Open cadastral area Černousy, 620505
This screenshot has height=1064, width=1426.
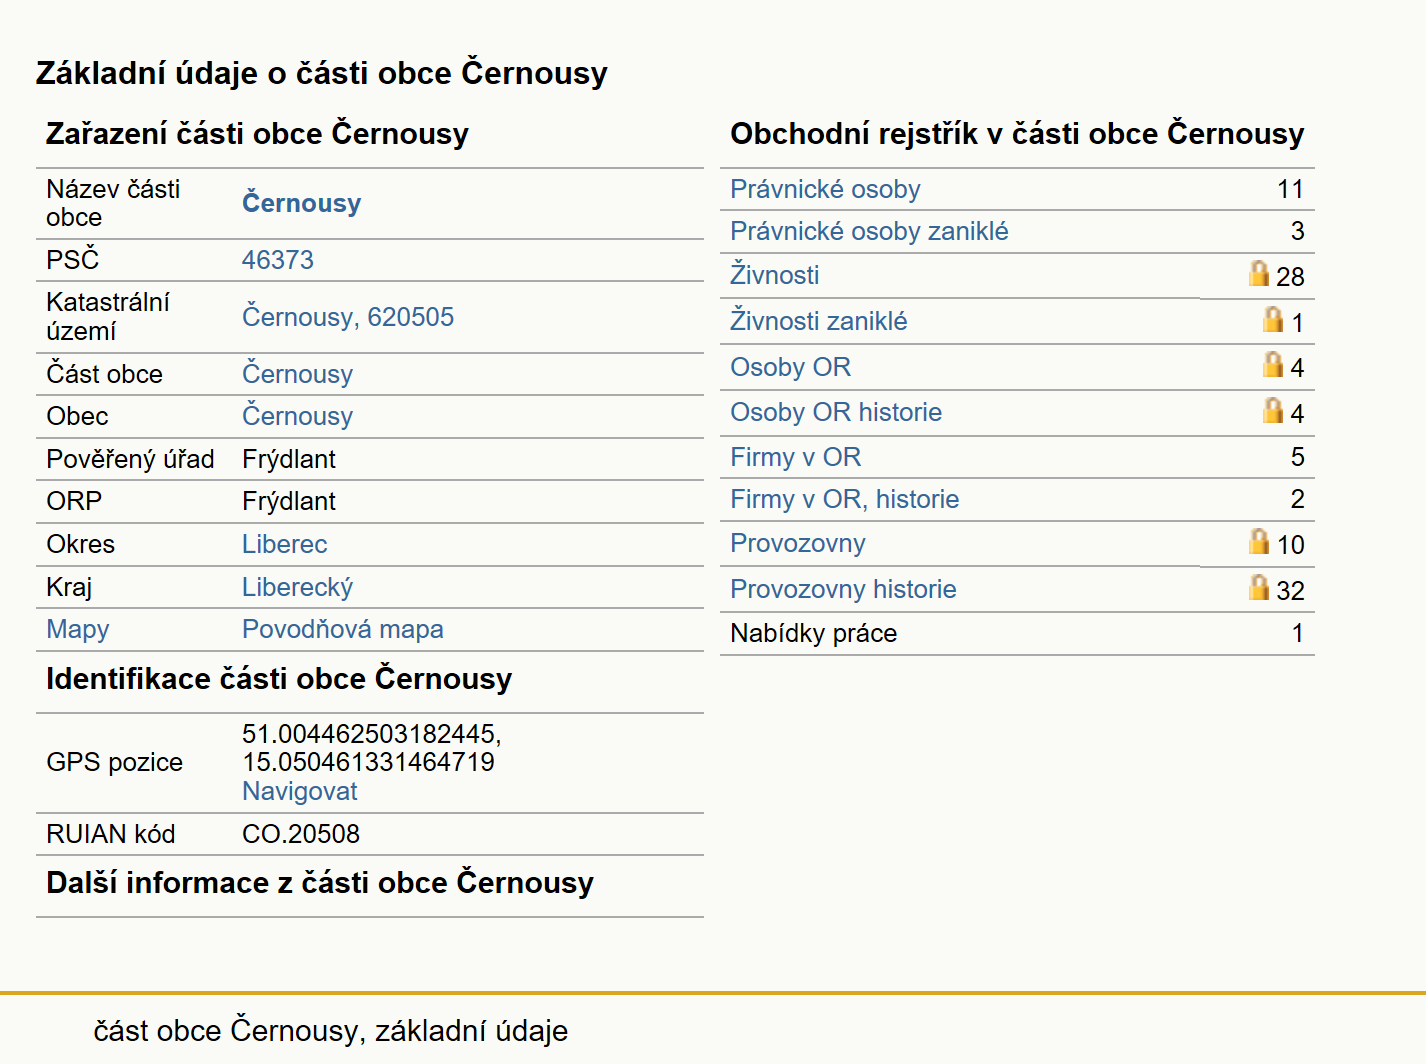(x=347, y=317)
